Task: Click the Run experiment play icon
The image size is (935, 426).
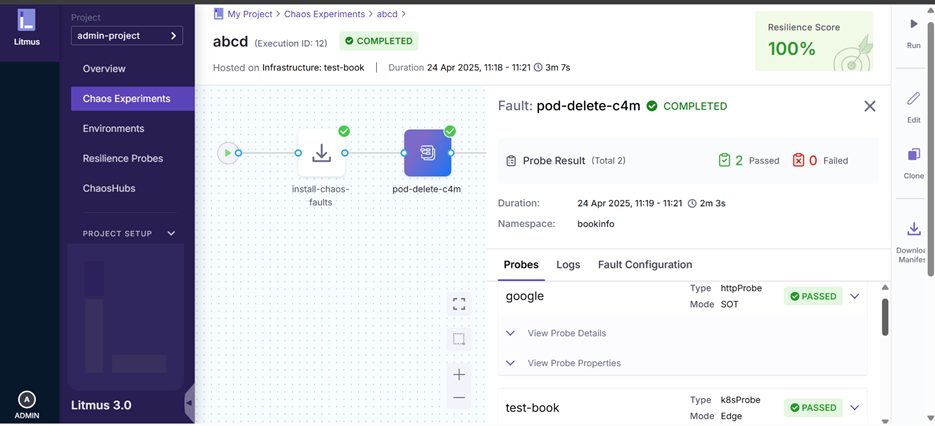Action: coord(913,24)
